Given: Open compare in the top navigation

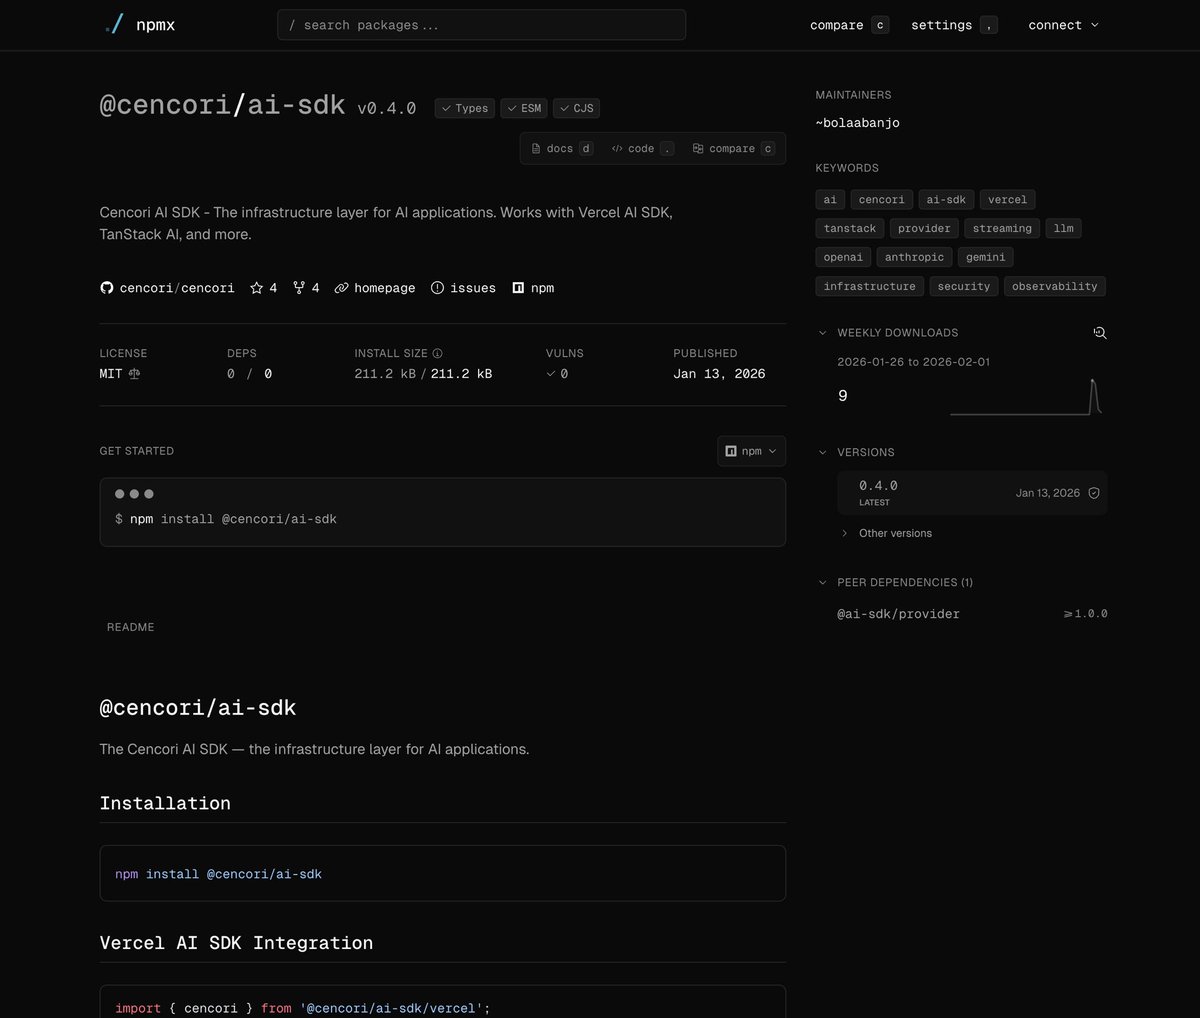Looking at the screenshot, I should click(x=849, y=25).
